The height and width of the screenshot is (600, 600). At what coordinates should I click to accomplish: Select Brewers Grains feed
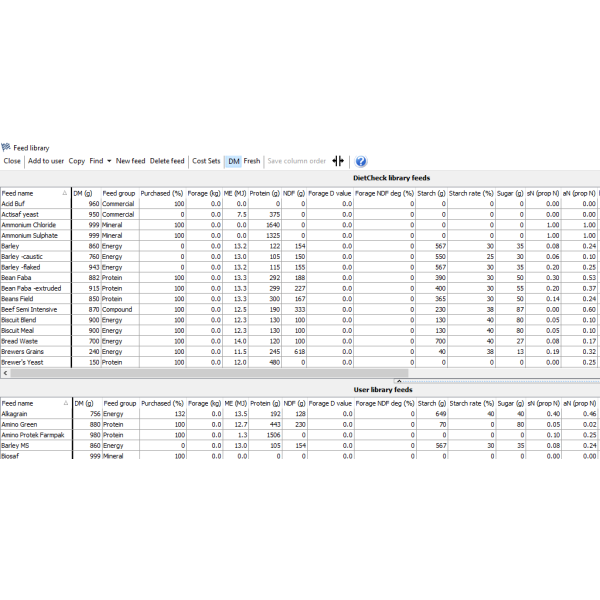point(23,352)
